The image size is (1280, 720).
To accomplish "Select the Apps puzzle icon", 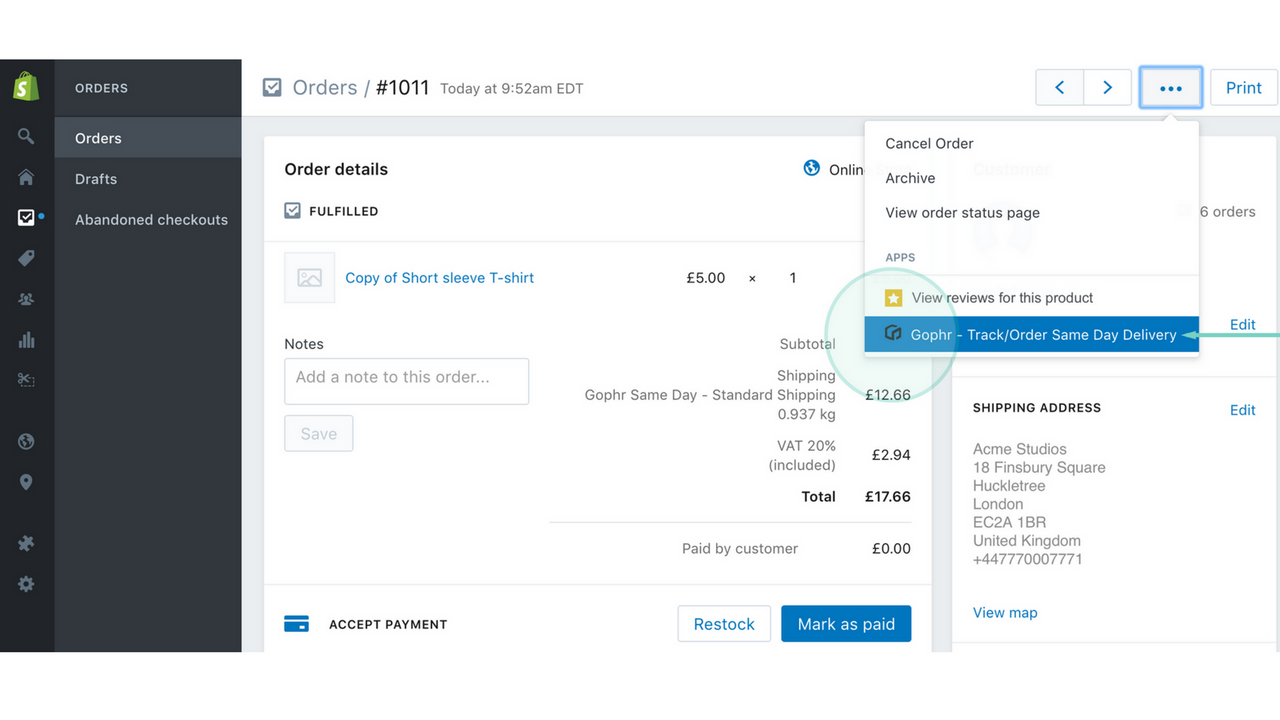I will 27,543.
